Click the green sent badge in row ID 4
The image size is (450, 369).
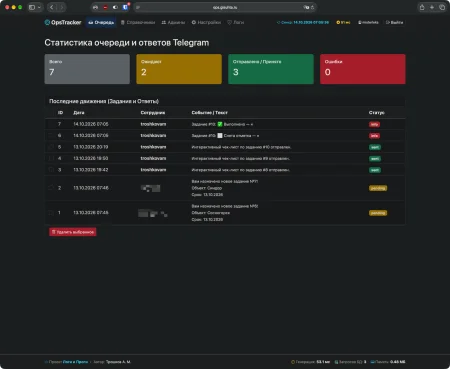pos(375,159)
